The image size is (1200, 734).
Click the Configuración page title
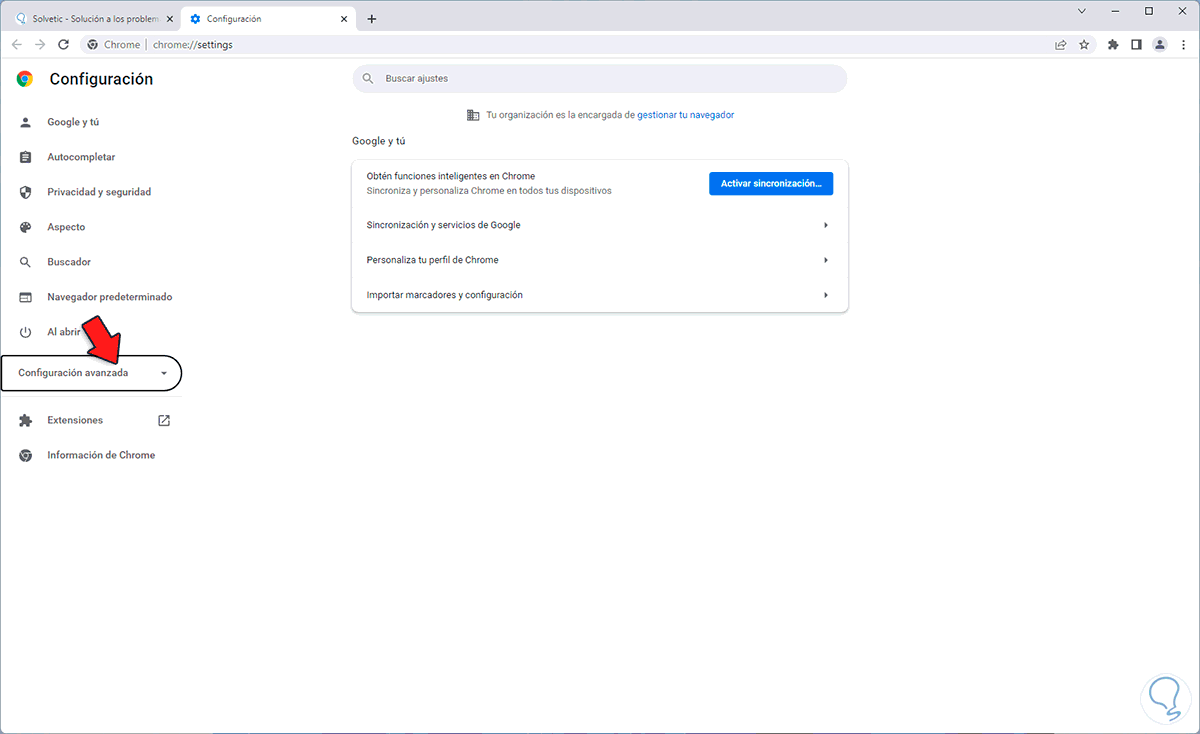(x=101, y=79)
